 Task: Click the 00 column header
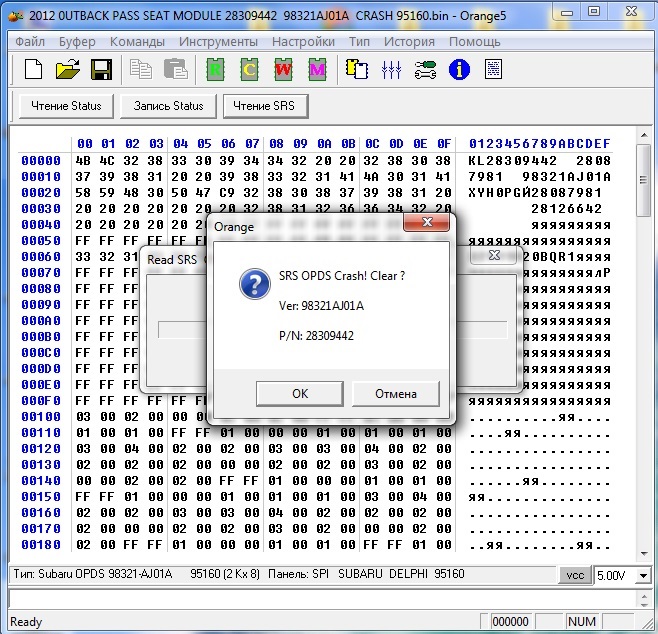click(x=84, y=144)
